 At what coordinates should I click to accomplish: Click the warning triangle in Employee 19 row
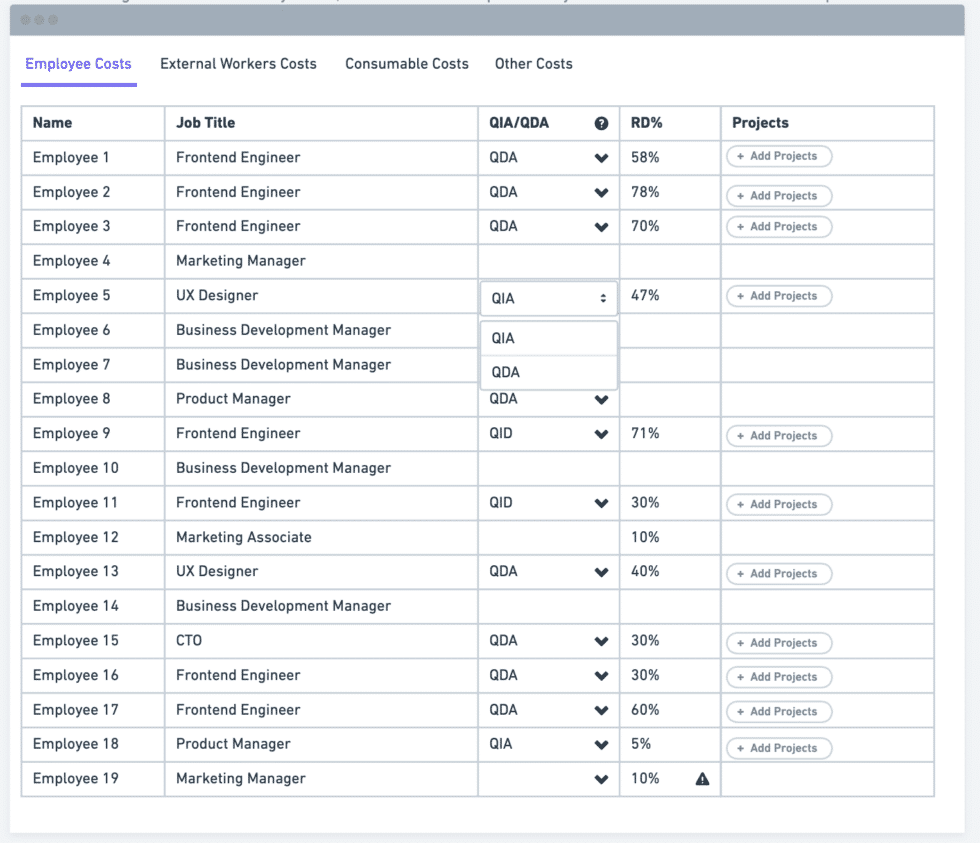pos(702,779)
